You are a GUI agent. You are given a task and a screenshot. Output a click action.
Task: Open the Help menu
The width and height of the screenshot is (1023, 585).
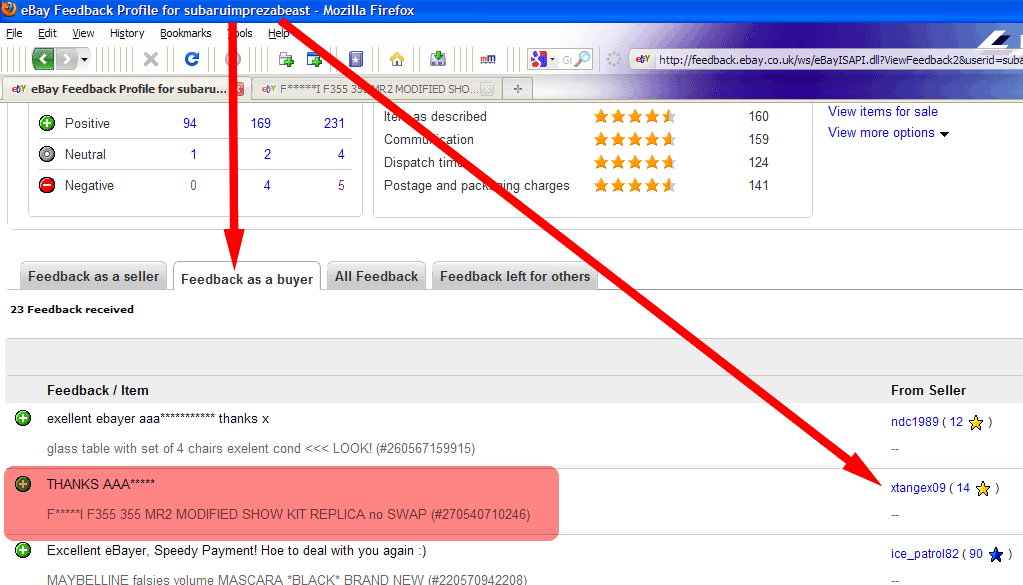(x=279, y=33)
